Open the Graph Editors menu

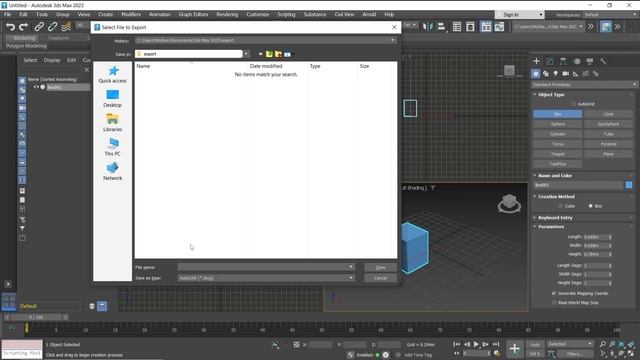pyautogui.click(x=193, y=14)
